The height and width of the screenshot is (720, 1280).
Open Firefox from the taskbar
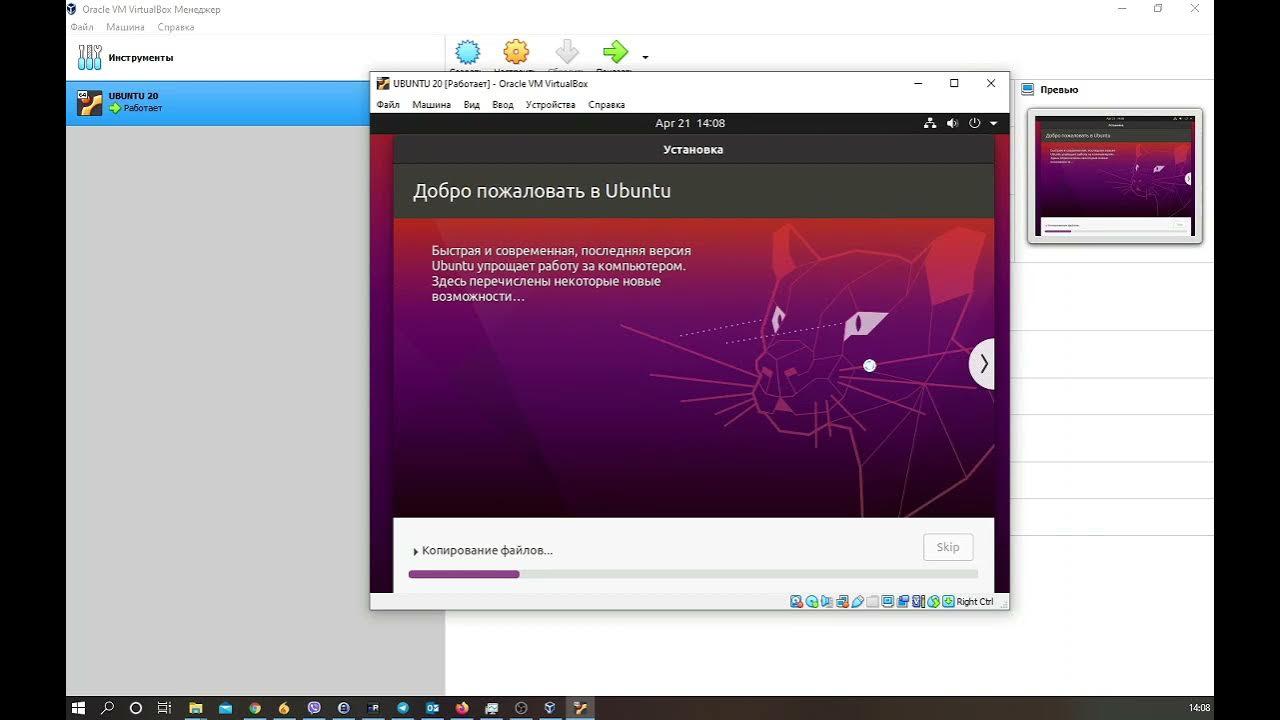(x=461, y=708)
